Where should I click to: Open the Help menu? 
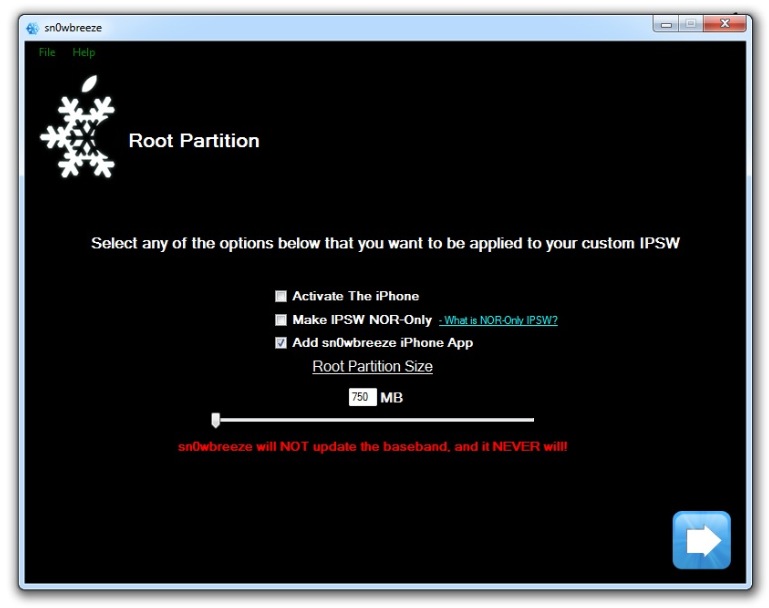pyautogui.click(x=83, y=52)
